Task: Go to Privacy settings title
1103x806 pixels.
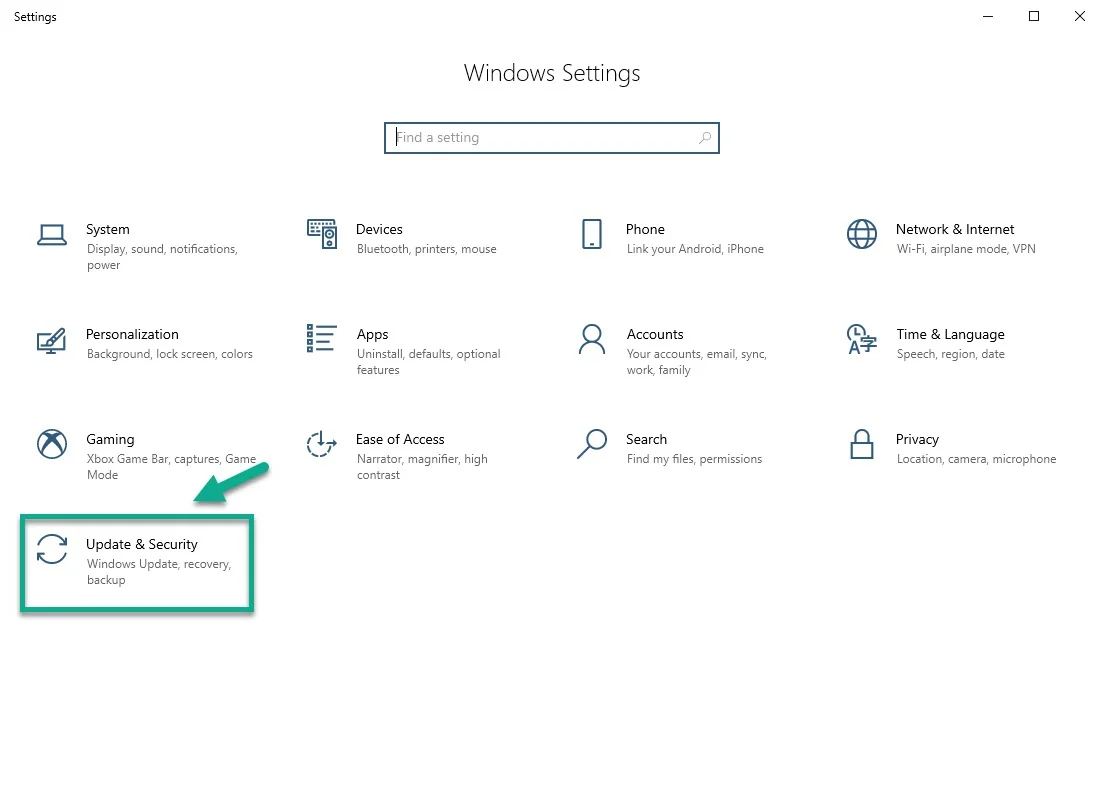Action: tap(917, 440)
